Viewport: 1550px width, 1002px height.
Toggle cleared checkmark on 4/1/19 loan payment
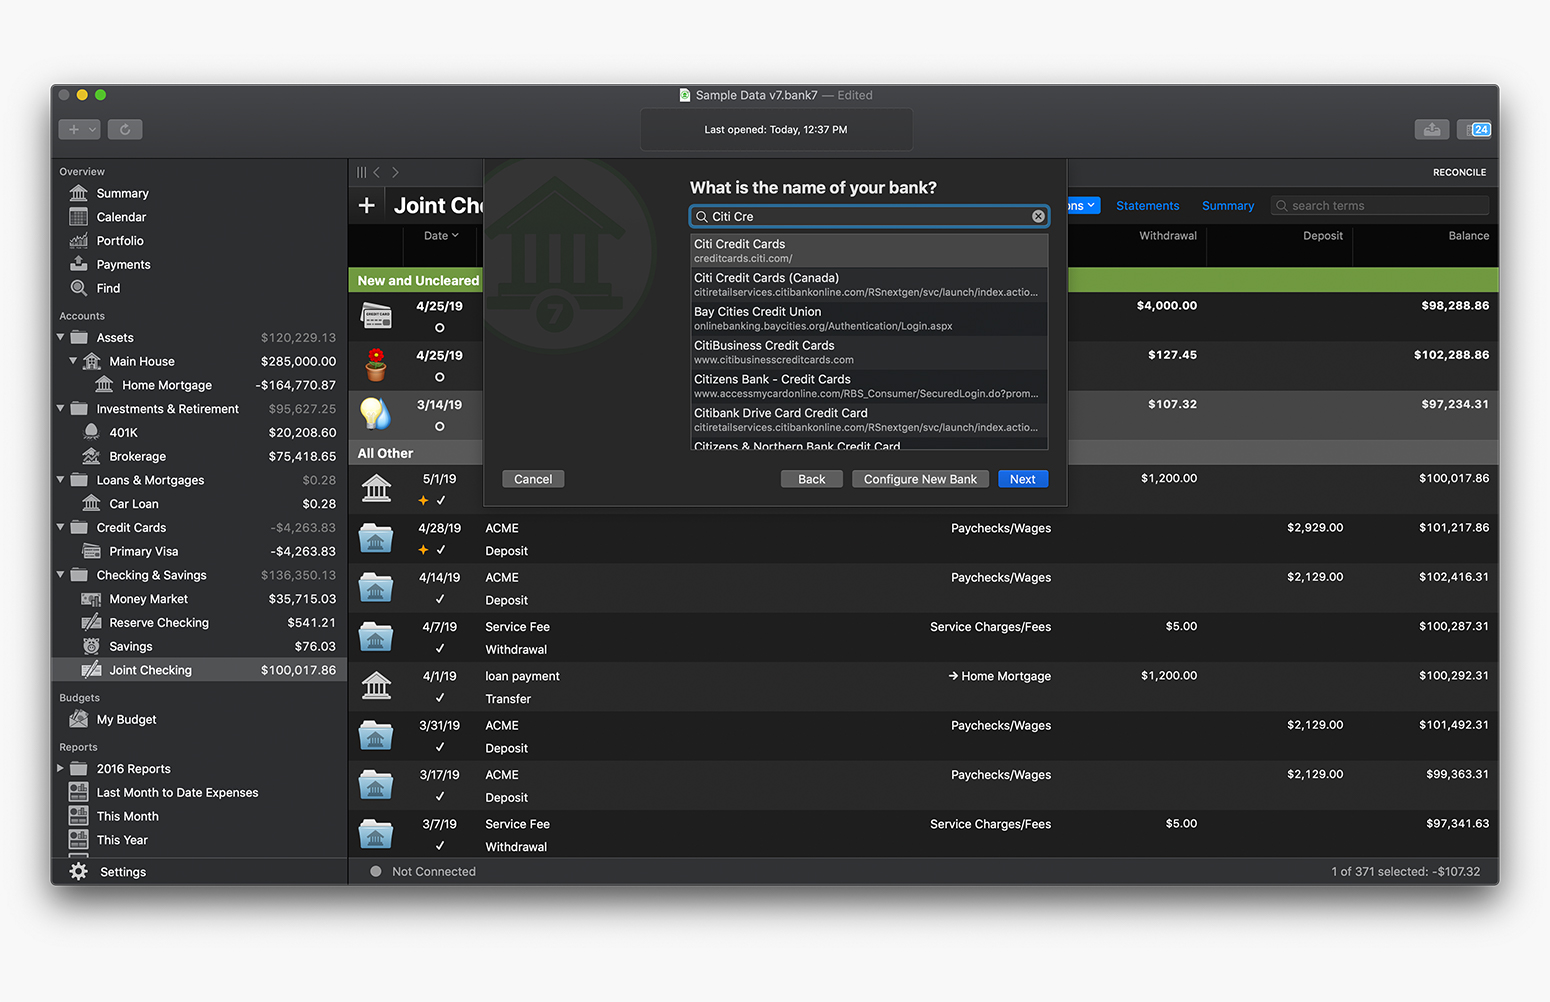click(440, 698)
